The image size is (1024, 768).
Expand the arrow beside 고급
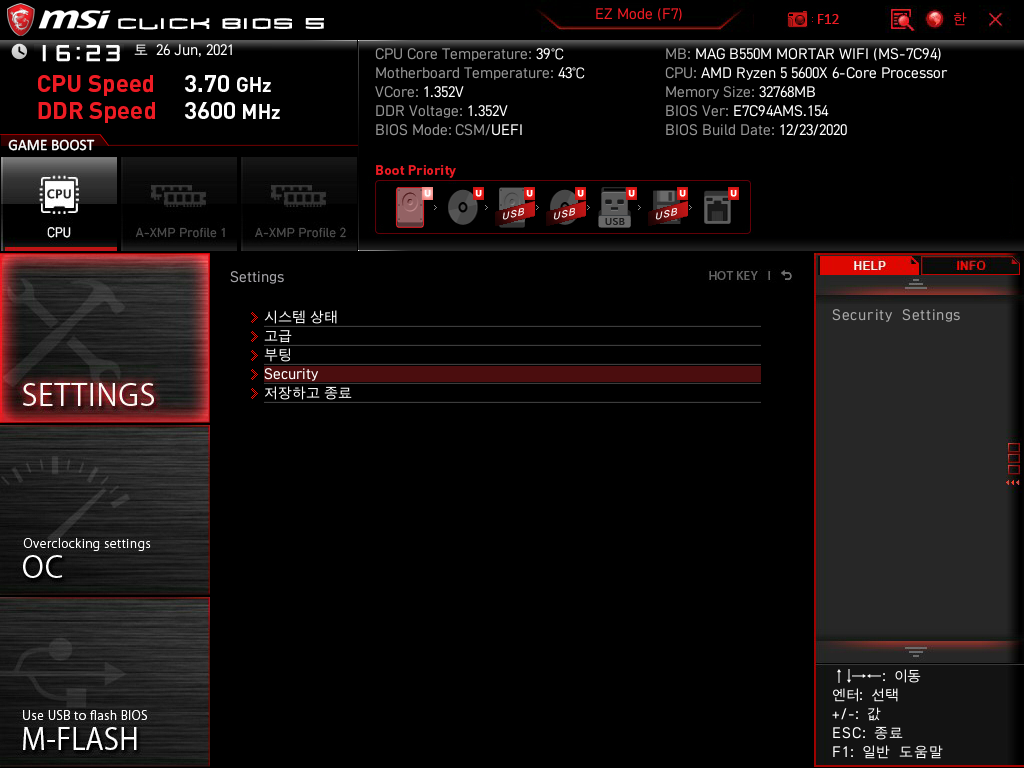pyautogui.click(x=254, y=336)
